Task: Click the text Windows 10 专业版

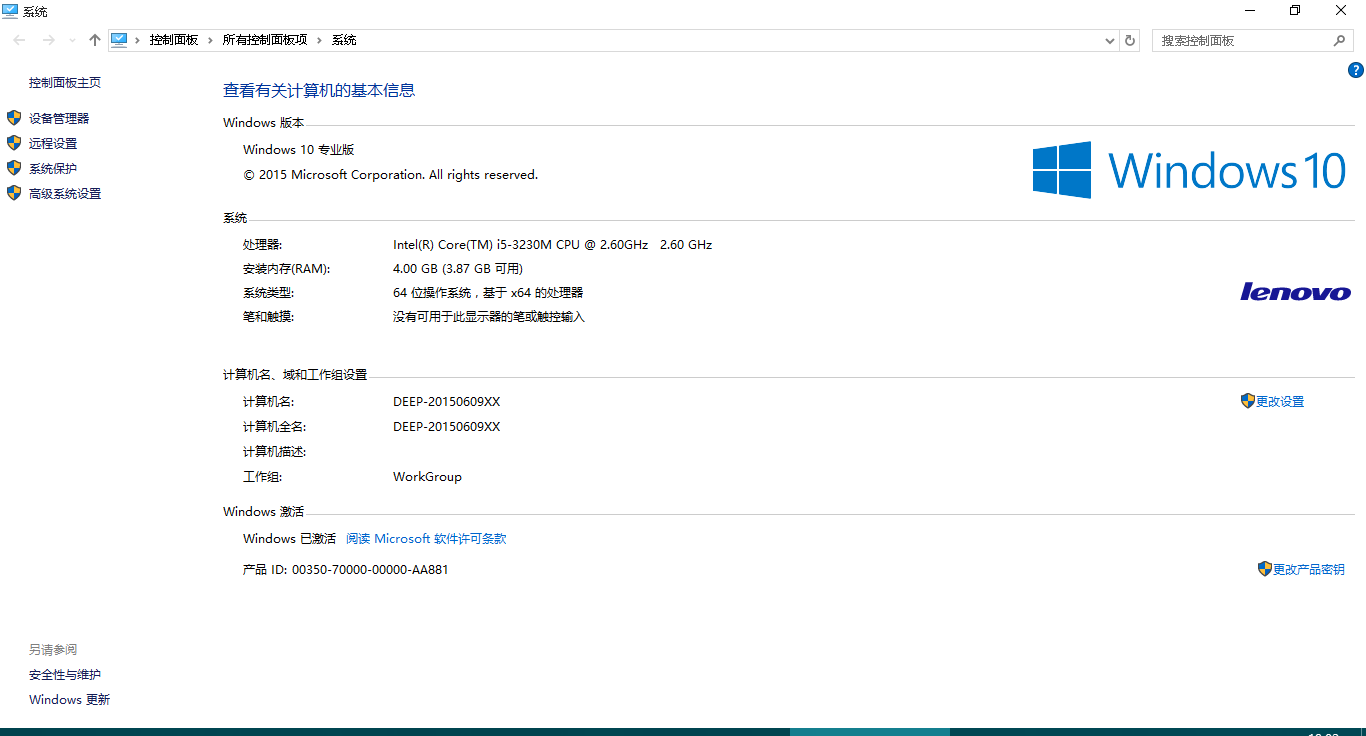Action: click(299, 150)
